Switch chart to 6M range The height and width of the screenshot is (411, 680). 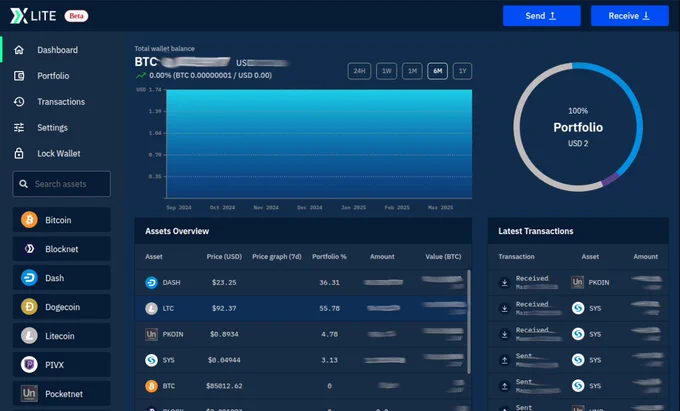click(x=438, y=71)
